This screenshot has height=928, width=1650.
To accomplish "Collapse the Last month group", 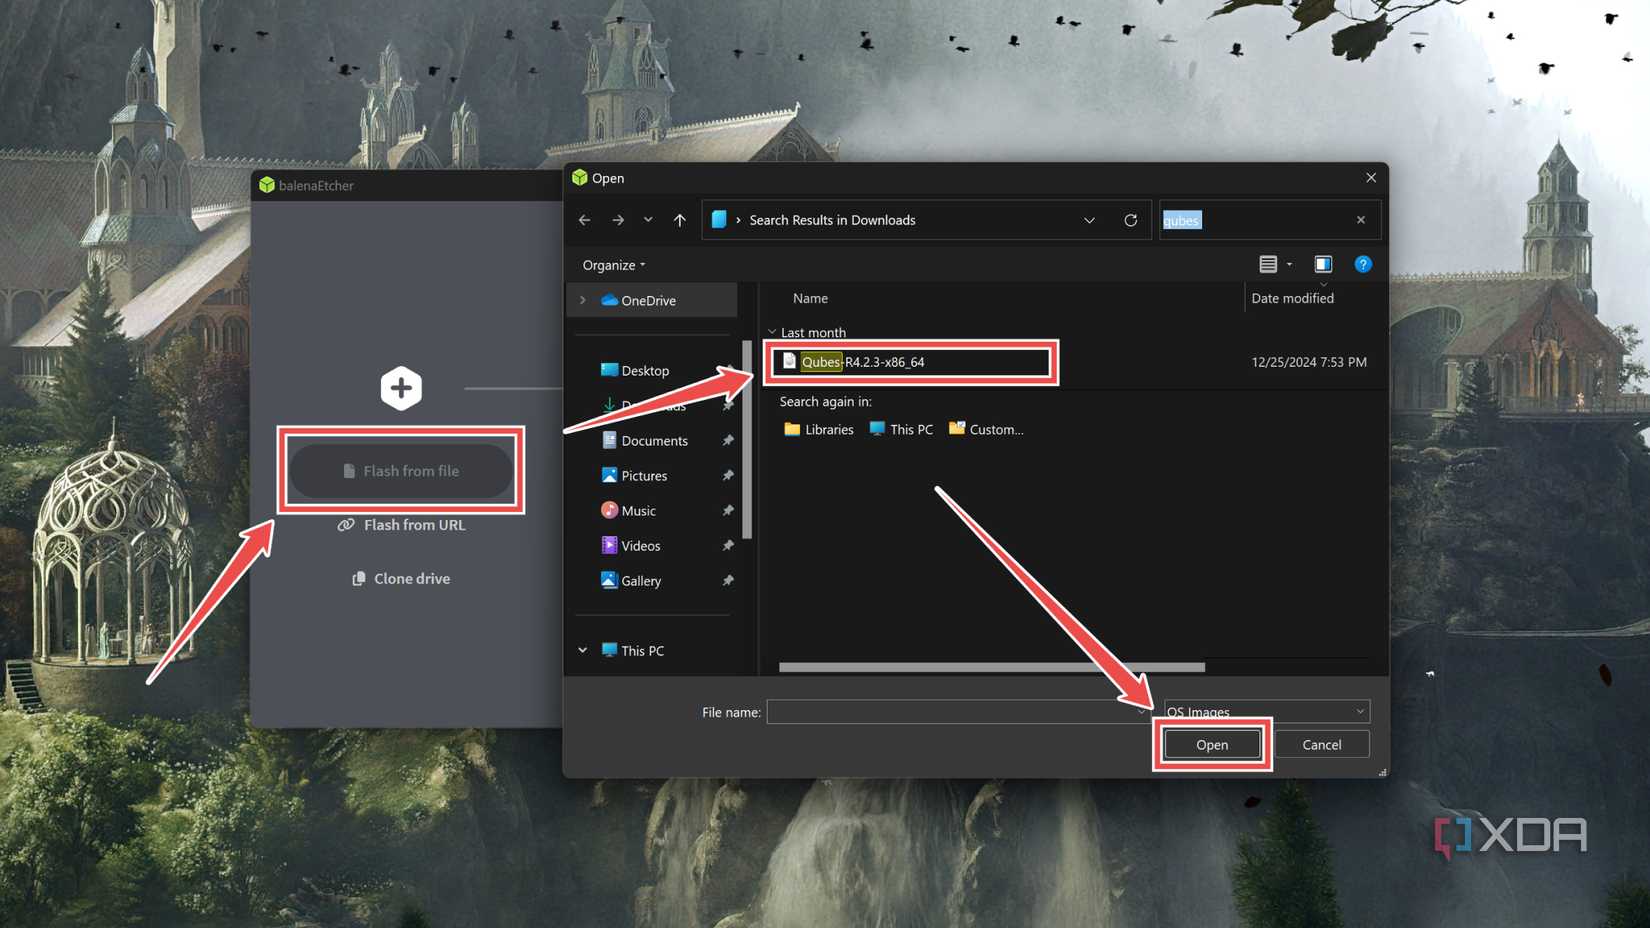I will click(772, 332).
